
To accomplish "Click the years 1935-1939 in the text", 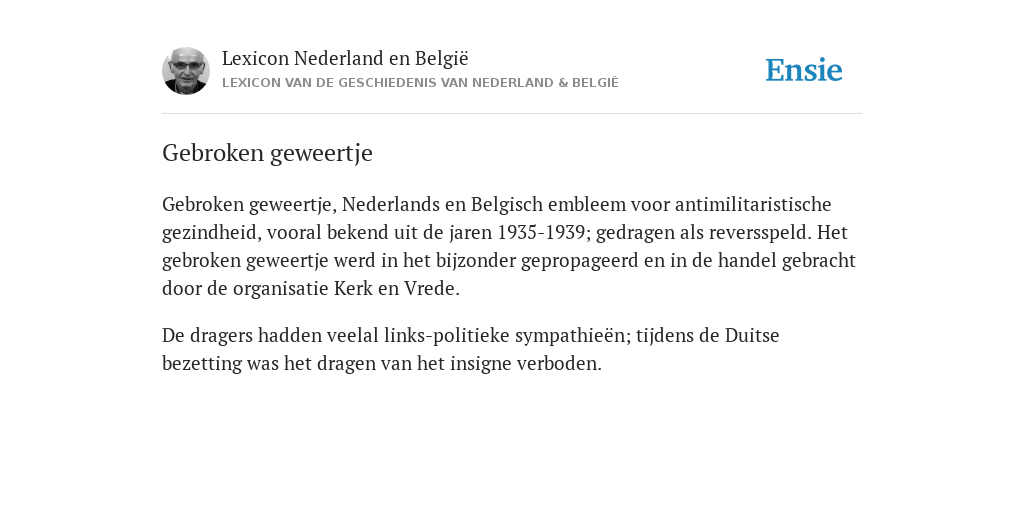I will coord(541,232).
